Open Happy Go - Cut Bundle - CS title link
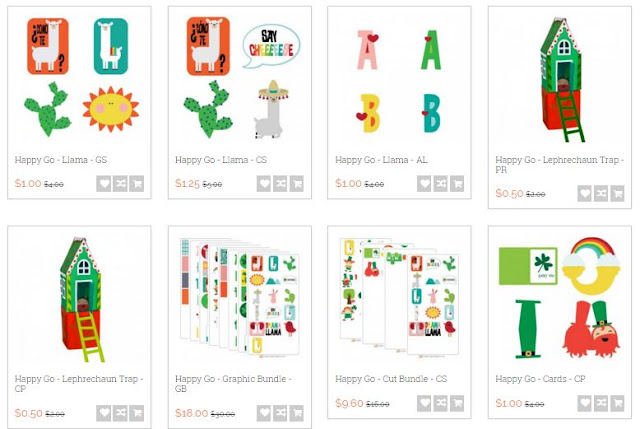Image resolution: width=640 pixels, height=429 pixels. point(391,379)
